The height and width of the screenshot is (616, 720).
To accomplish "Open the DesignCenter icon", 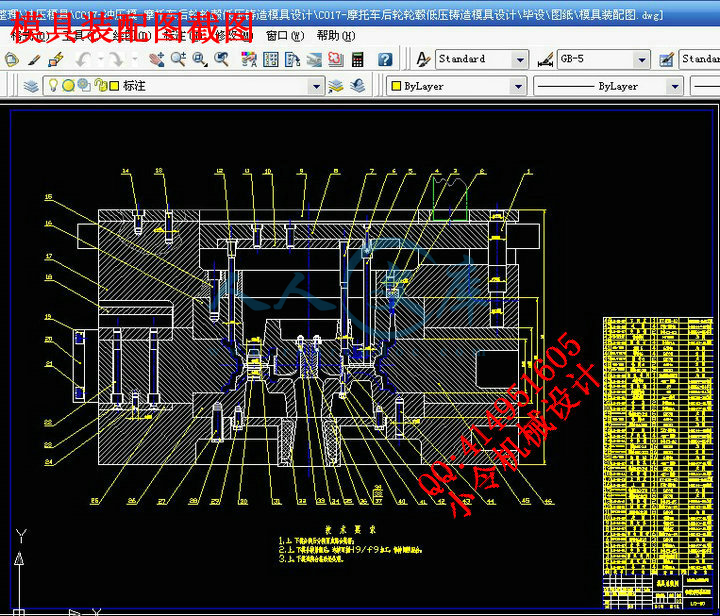I will 270,60.
